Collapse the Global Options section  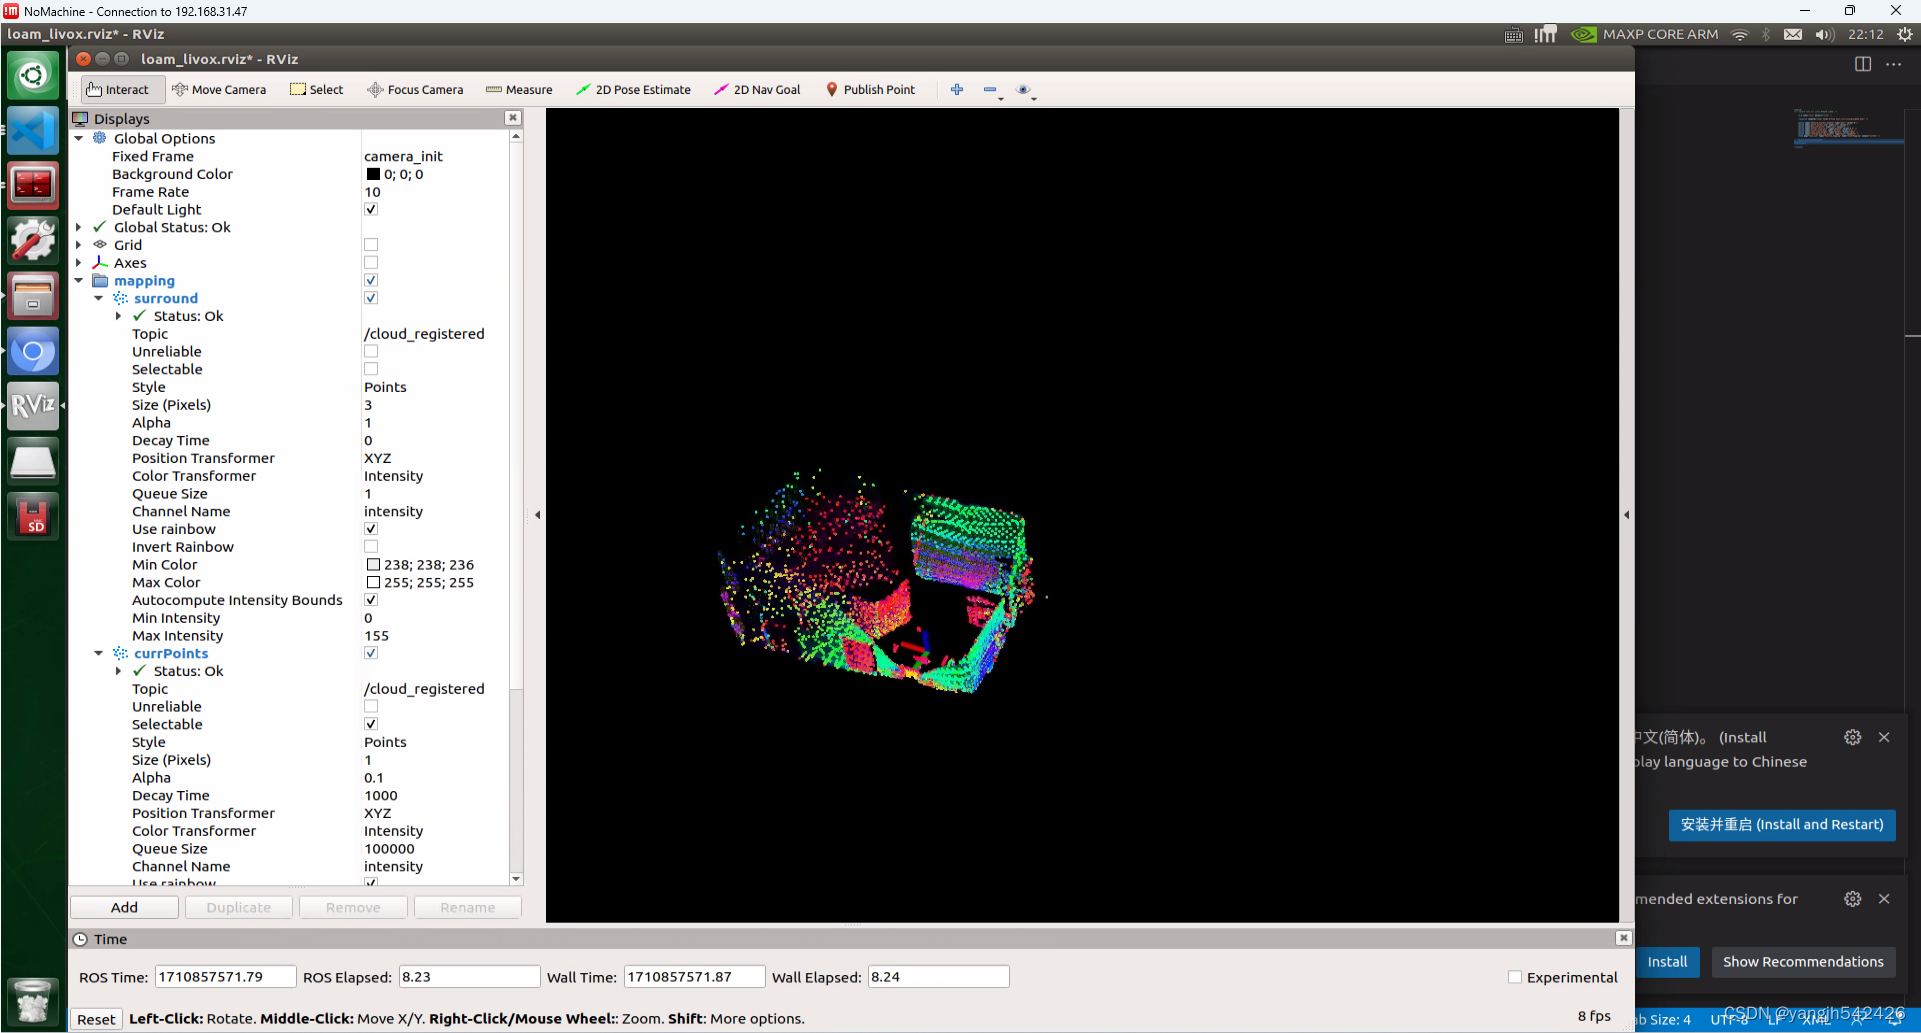click(x=79, y=139)
